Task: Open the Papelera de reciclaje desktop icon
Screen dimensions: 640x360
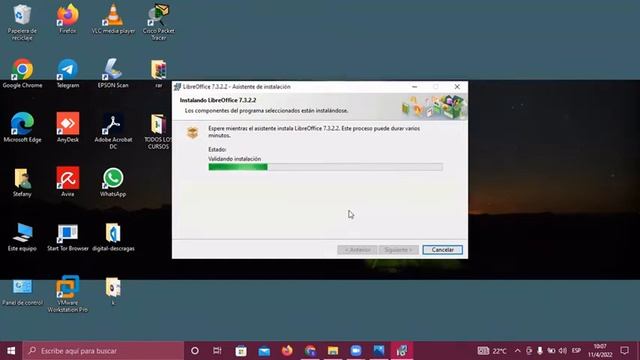Action: point(22,21)
